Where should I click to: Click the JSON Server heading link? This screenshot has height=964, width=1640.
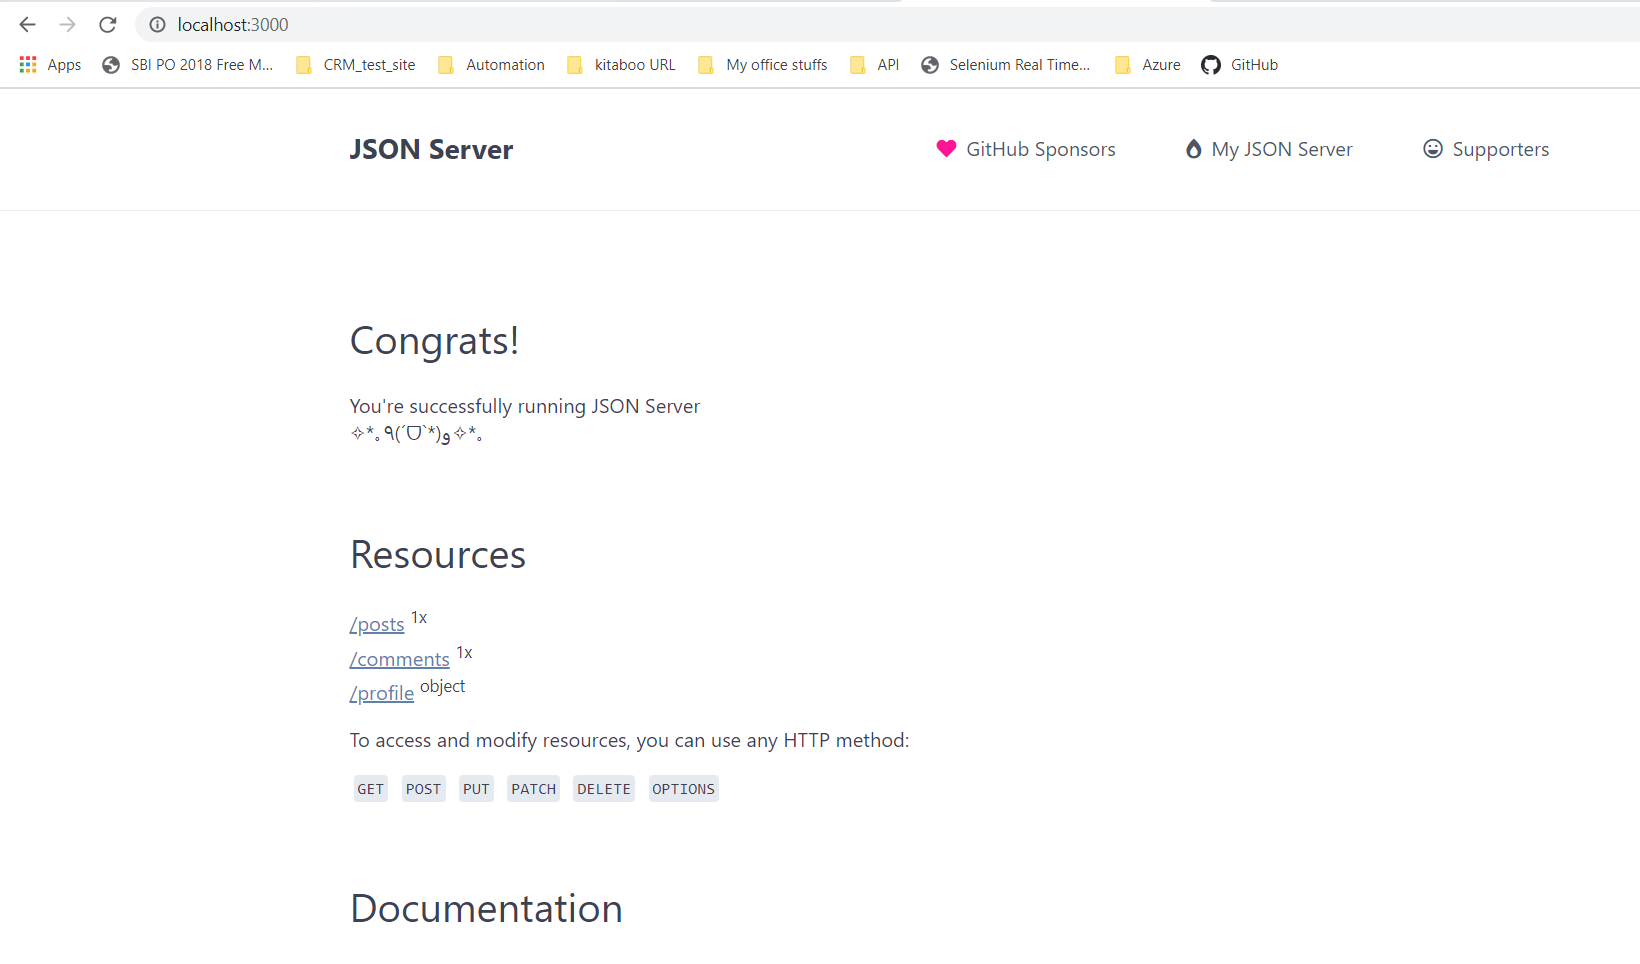click(x=431, y=149)
